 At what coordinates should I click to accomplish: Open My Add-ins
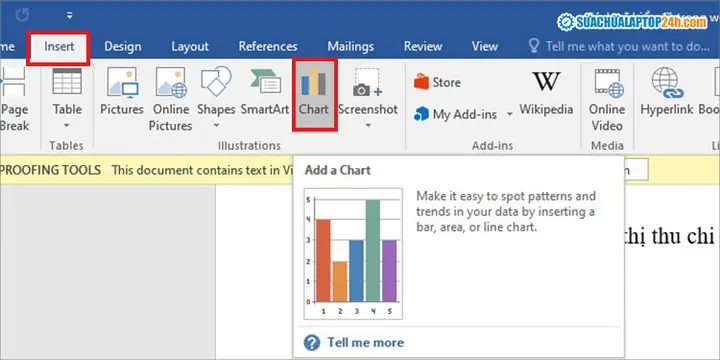coord(455,114)
